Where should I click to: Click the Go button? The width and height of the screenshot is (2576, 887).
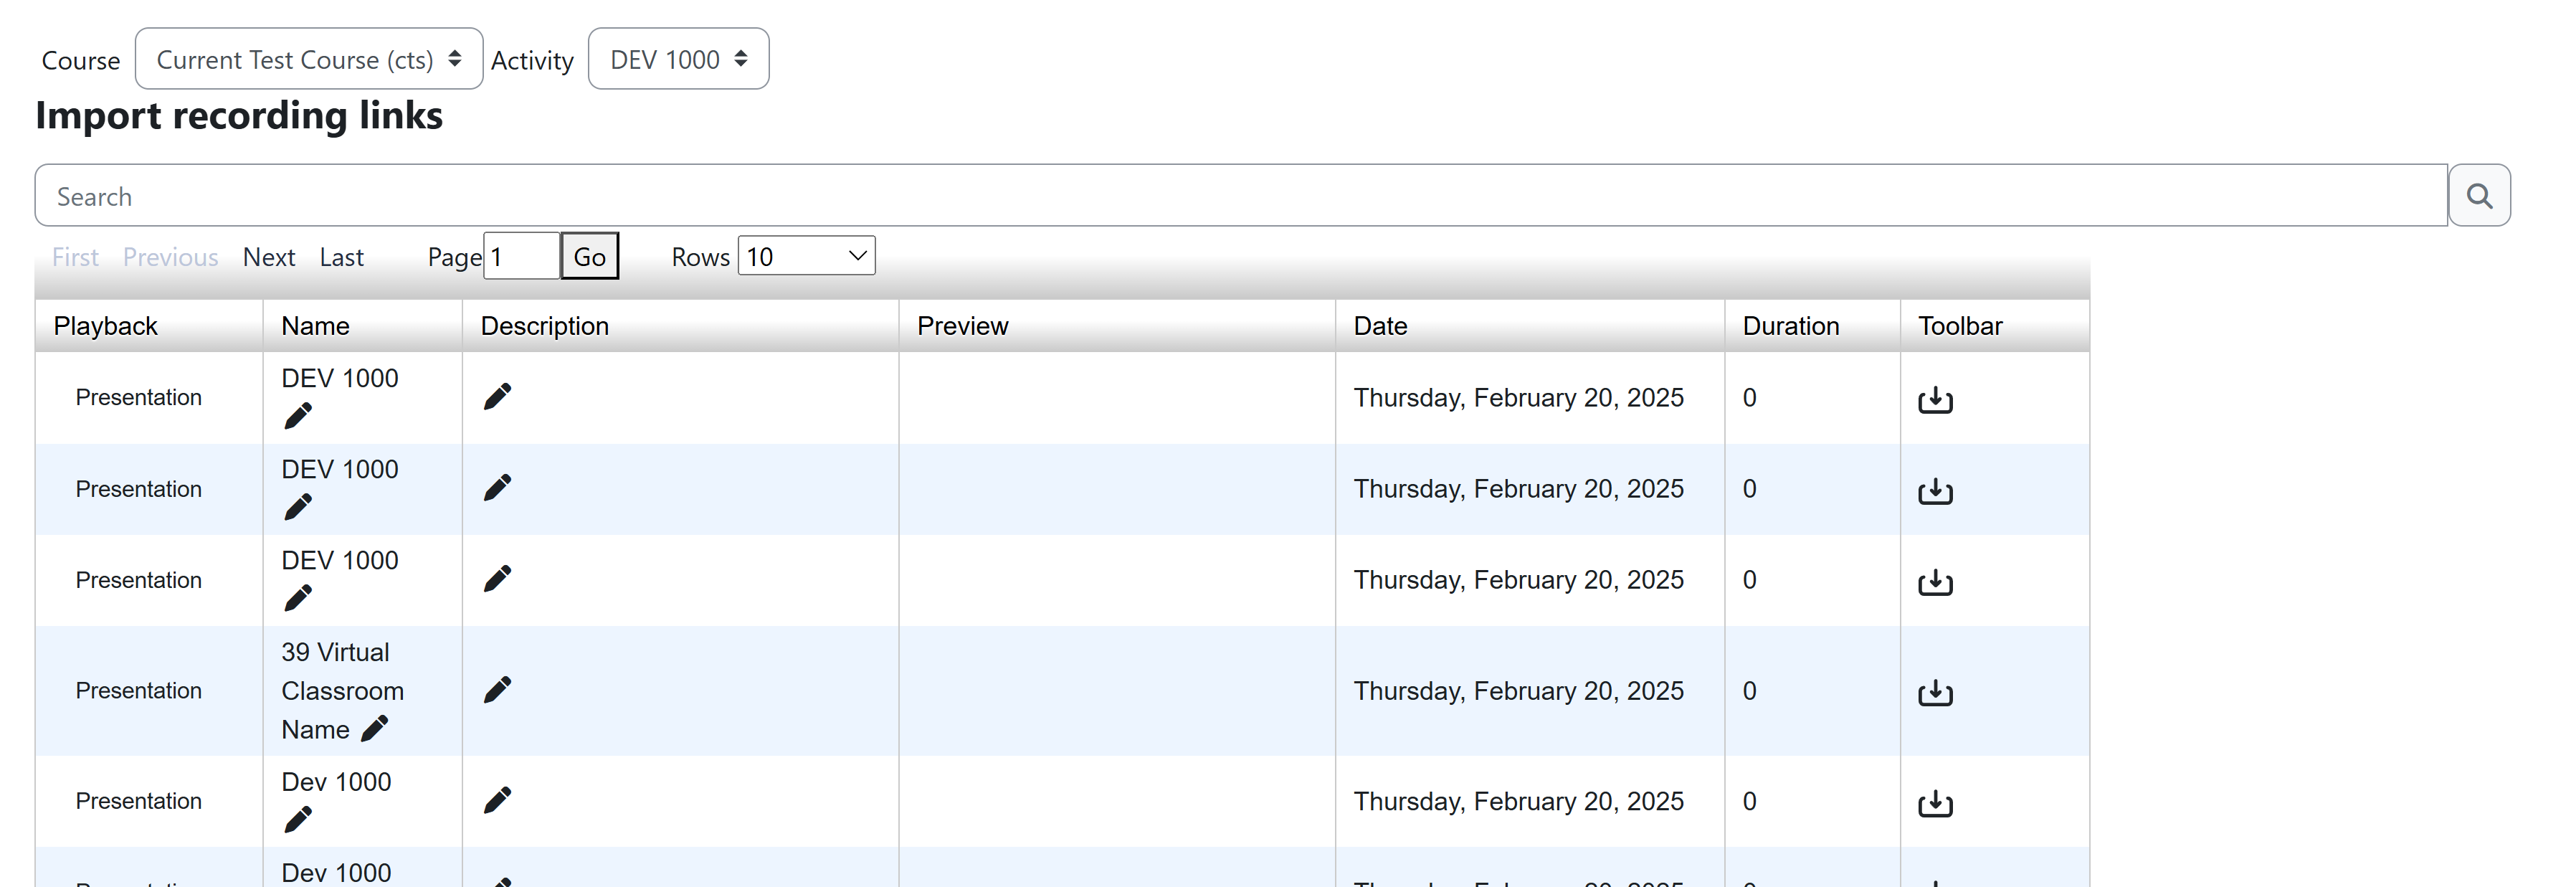(x=589, y=256)
